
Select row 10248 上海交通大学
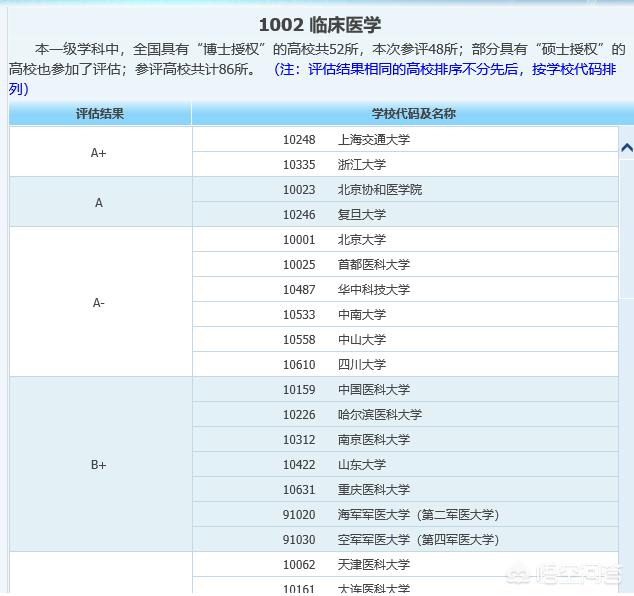(405, 139)
